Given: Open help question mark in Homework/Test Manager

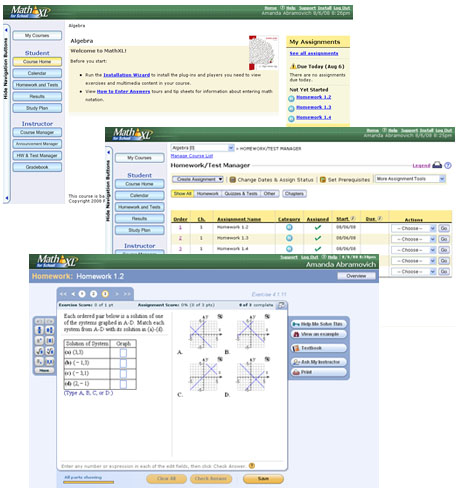Looking at the screenshot, I should click(448, 165).
